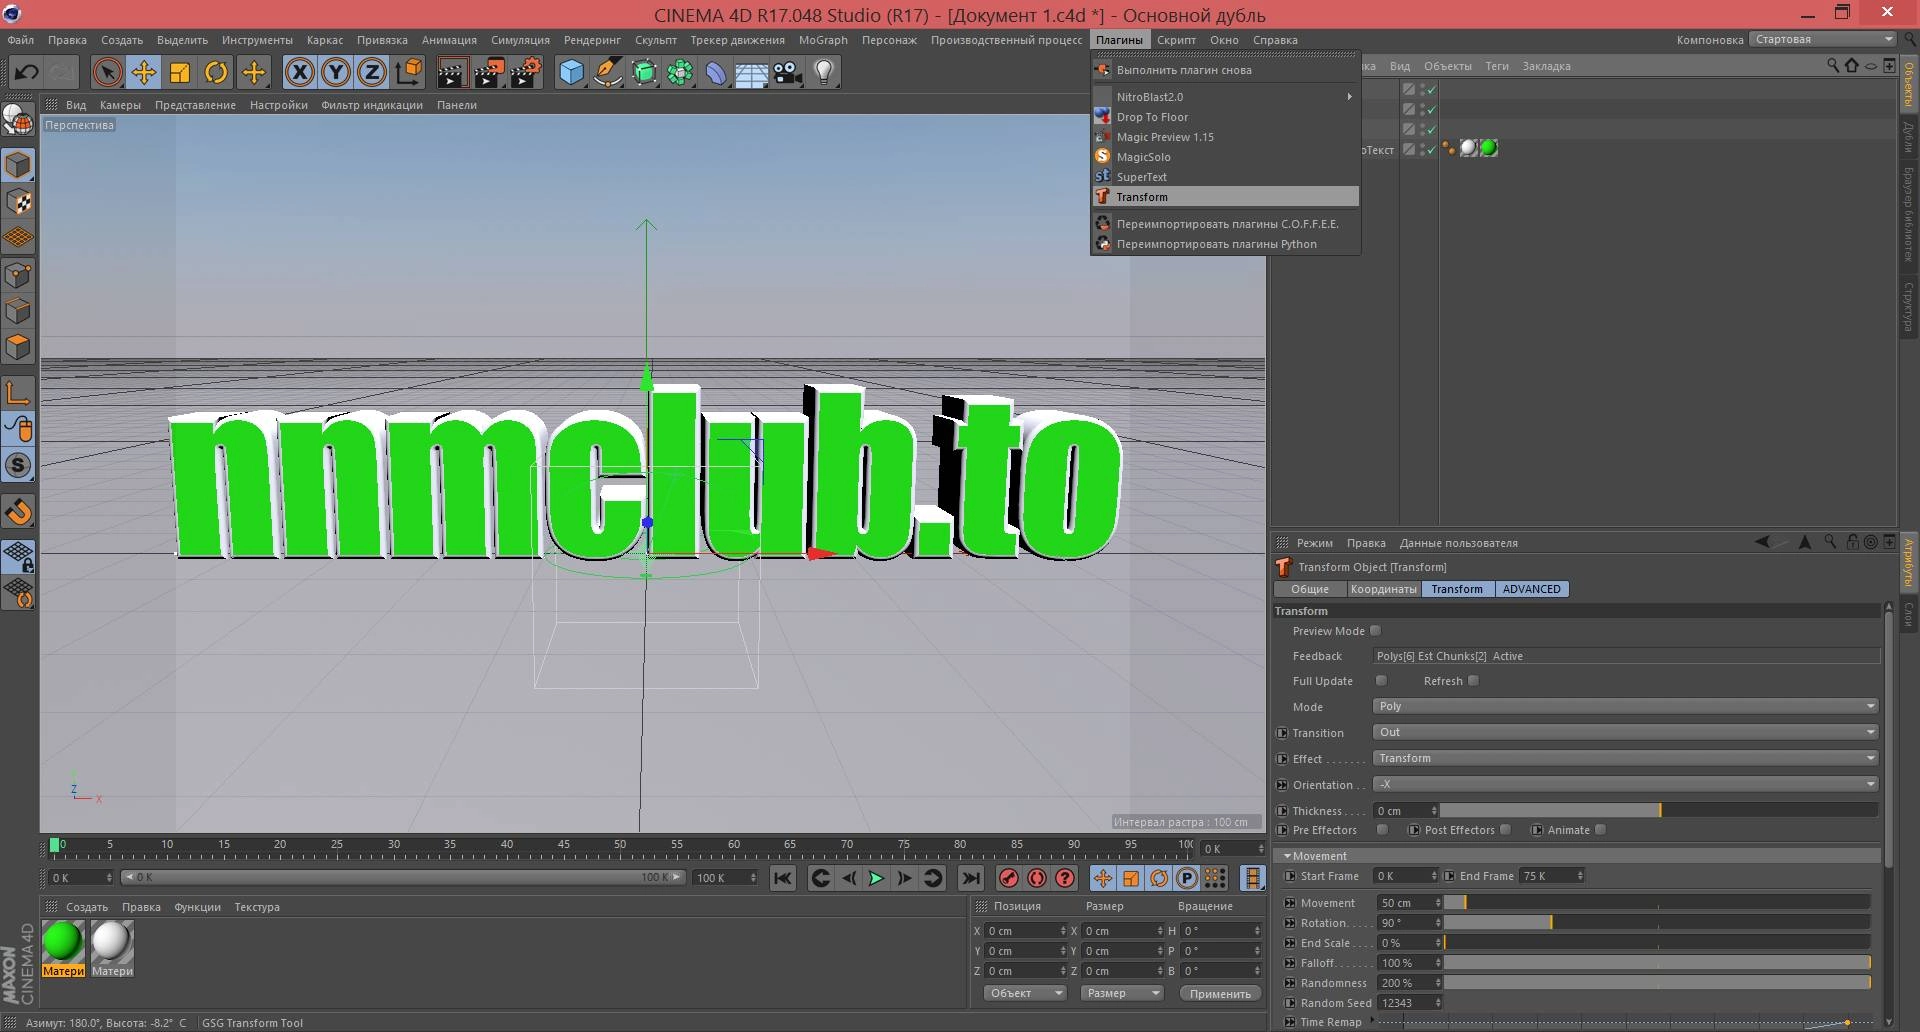The height and width of the screenshot is (1032, 1920).
Task: Open the Файл menu
Action: point(20,40)
